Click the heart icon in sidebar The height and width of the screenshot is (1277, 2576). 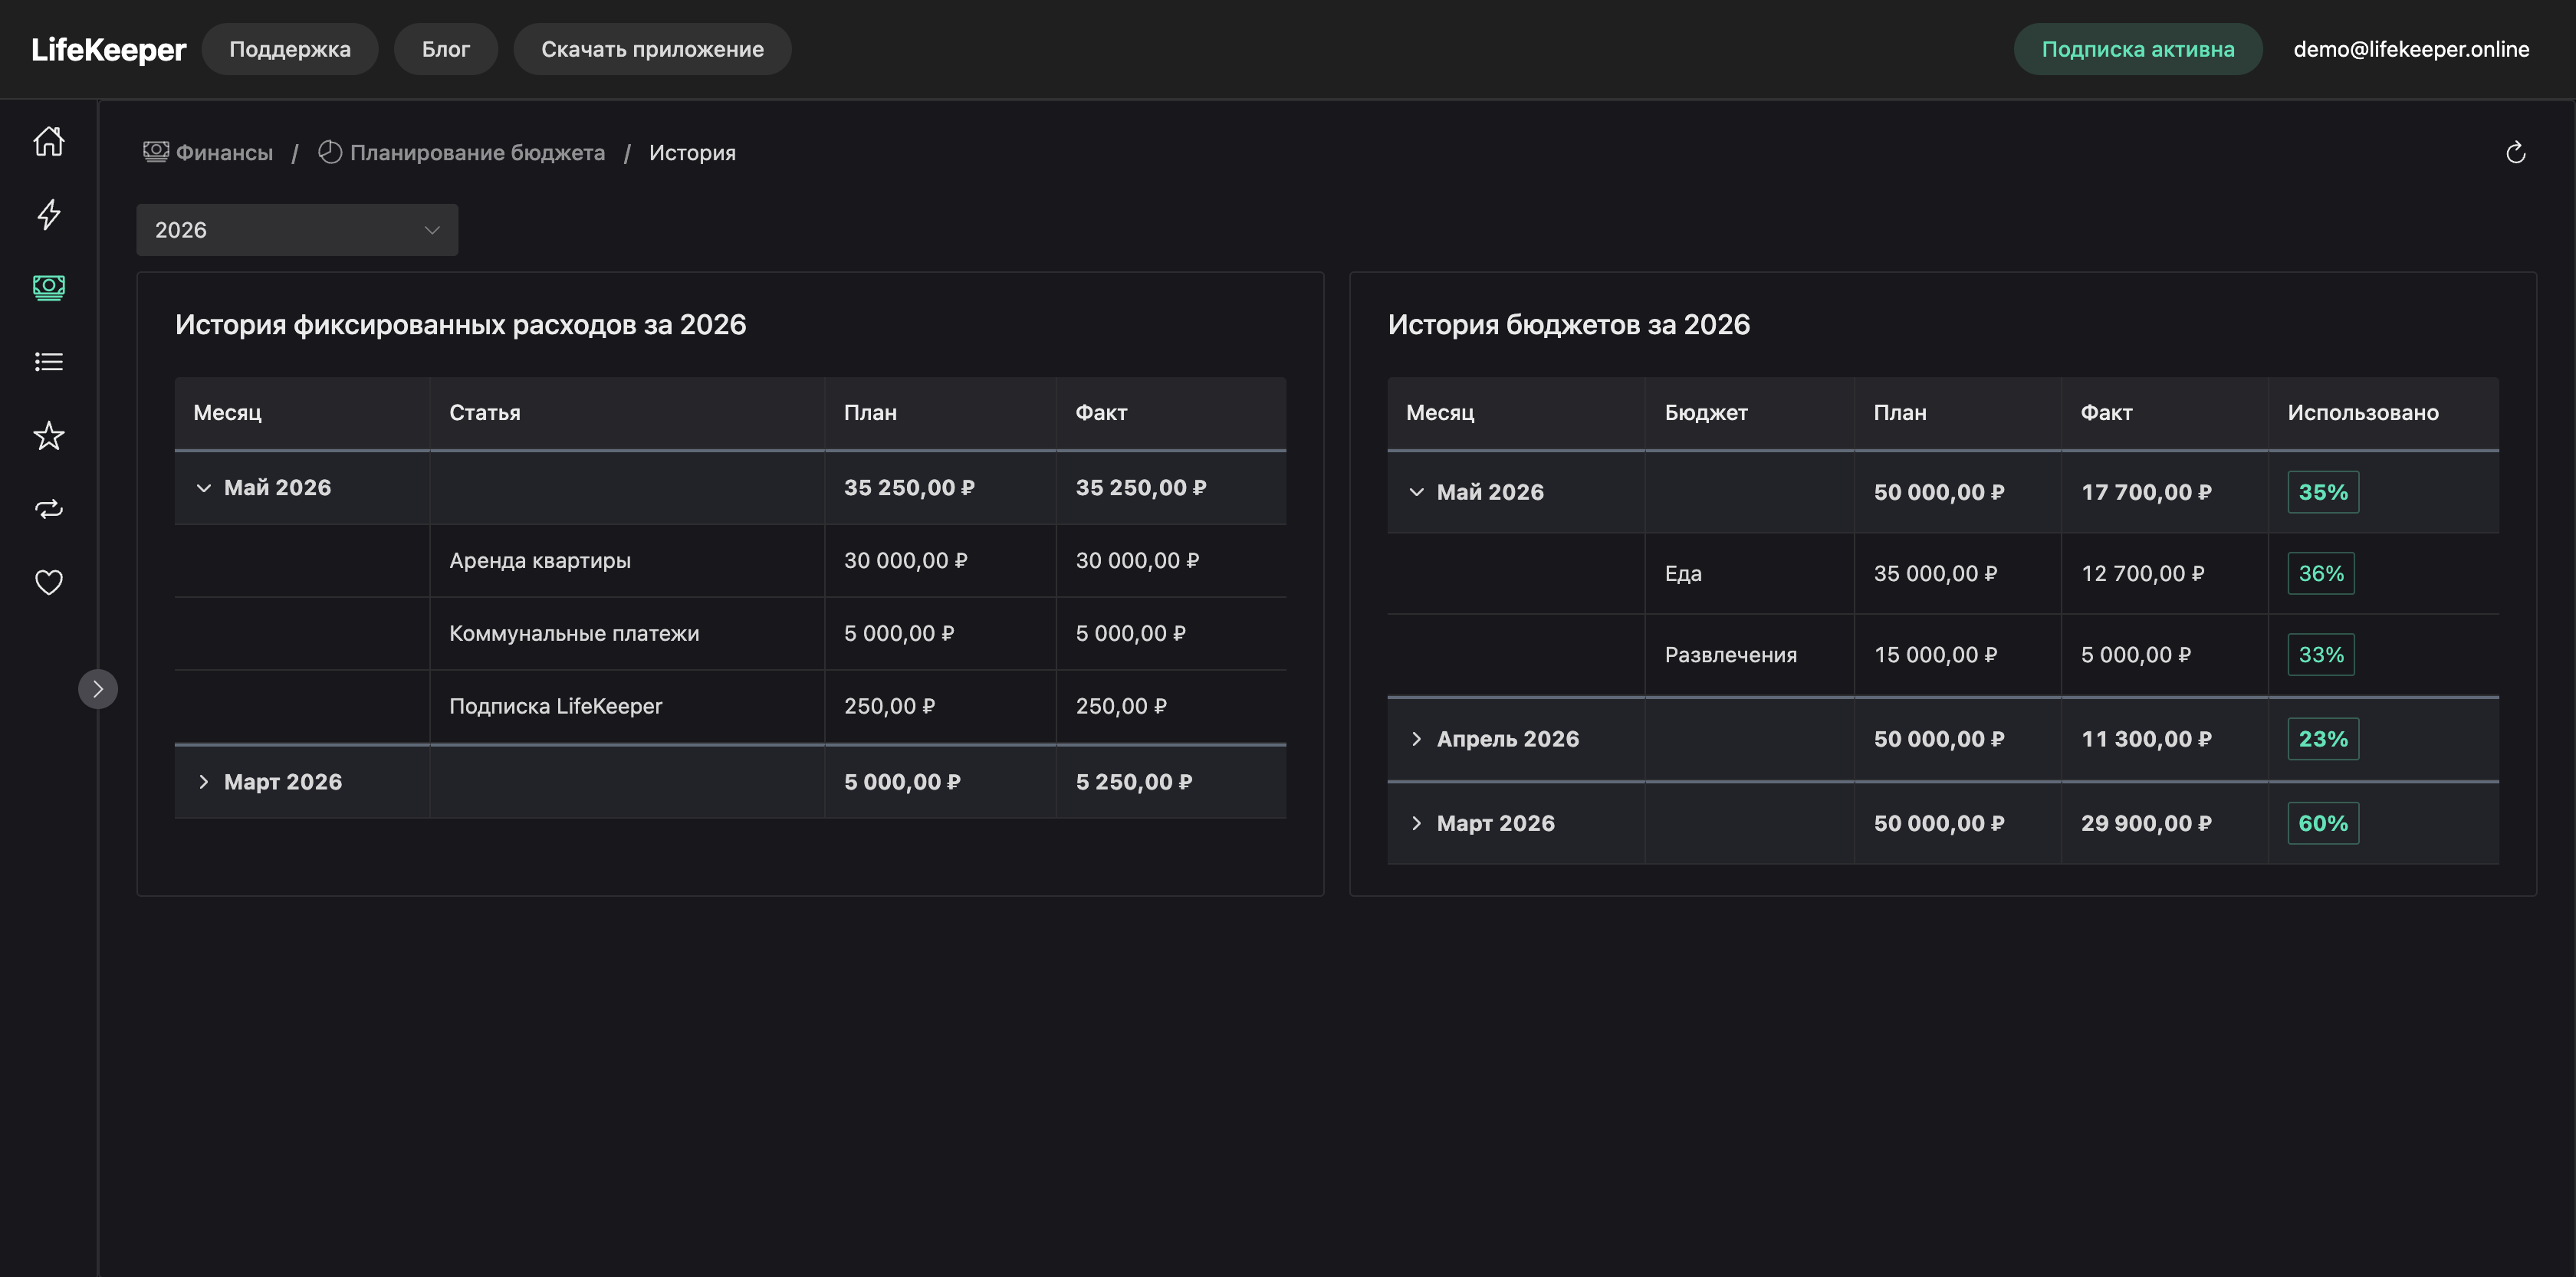tap(49, 582)
